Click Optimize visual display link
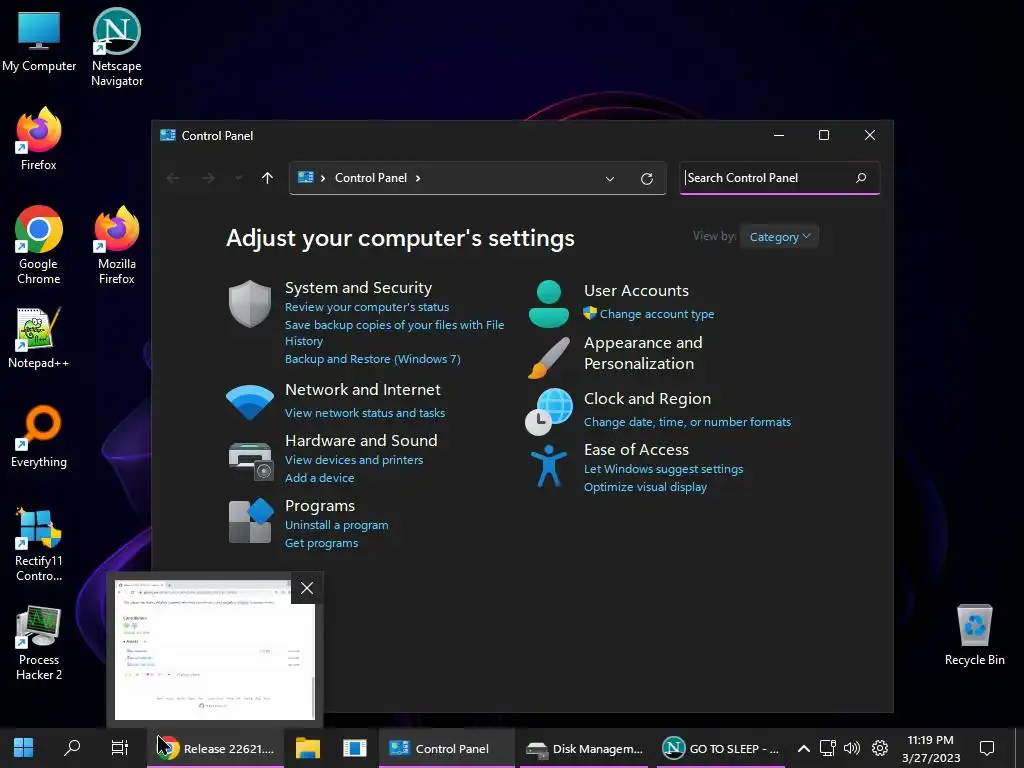This screenshot has width=1024, height=768. [x=645, y=487]
